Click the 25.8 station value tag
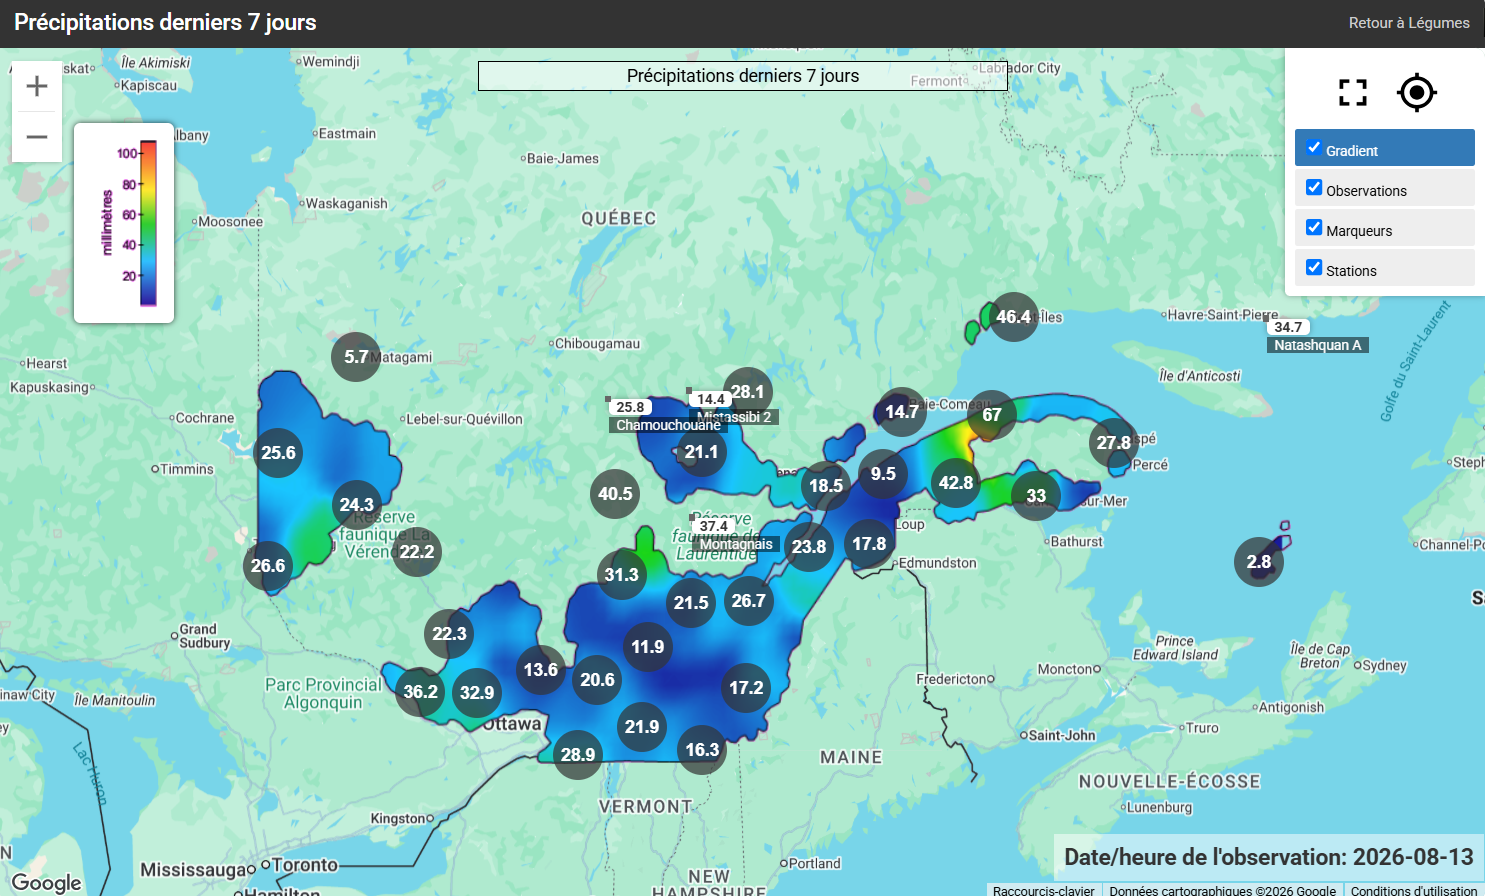Screen dimensions: 1485x896 [630, 407]
